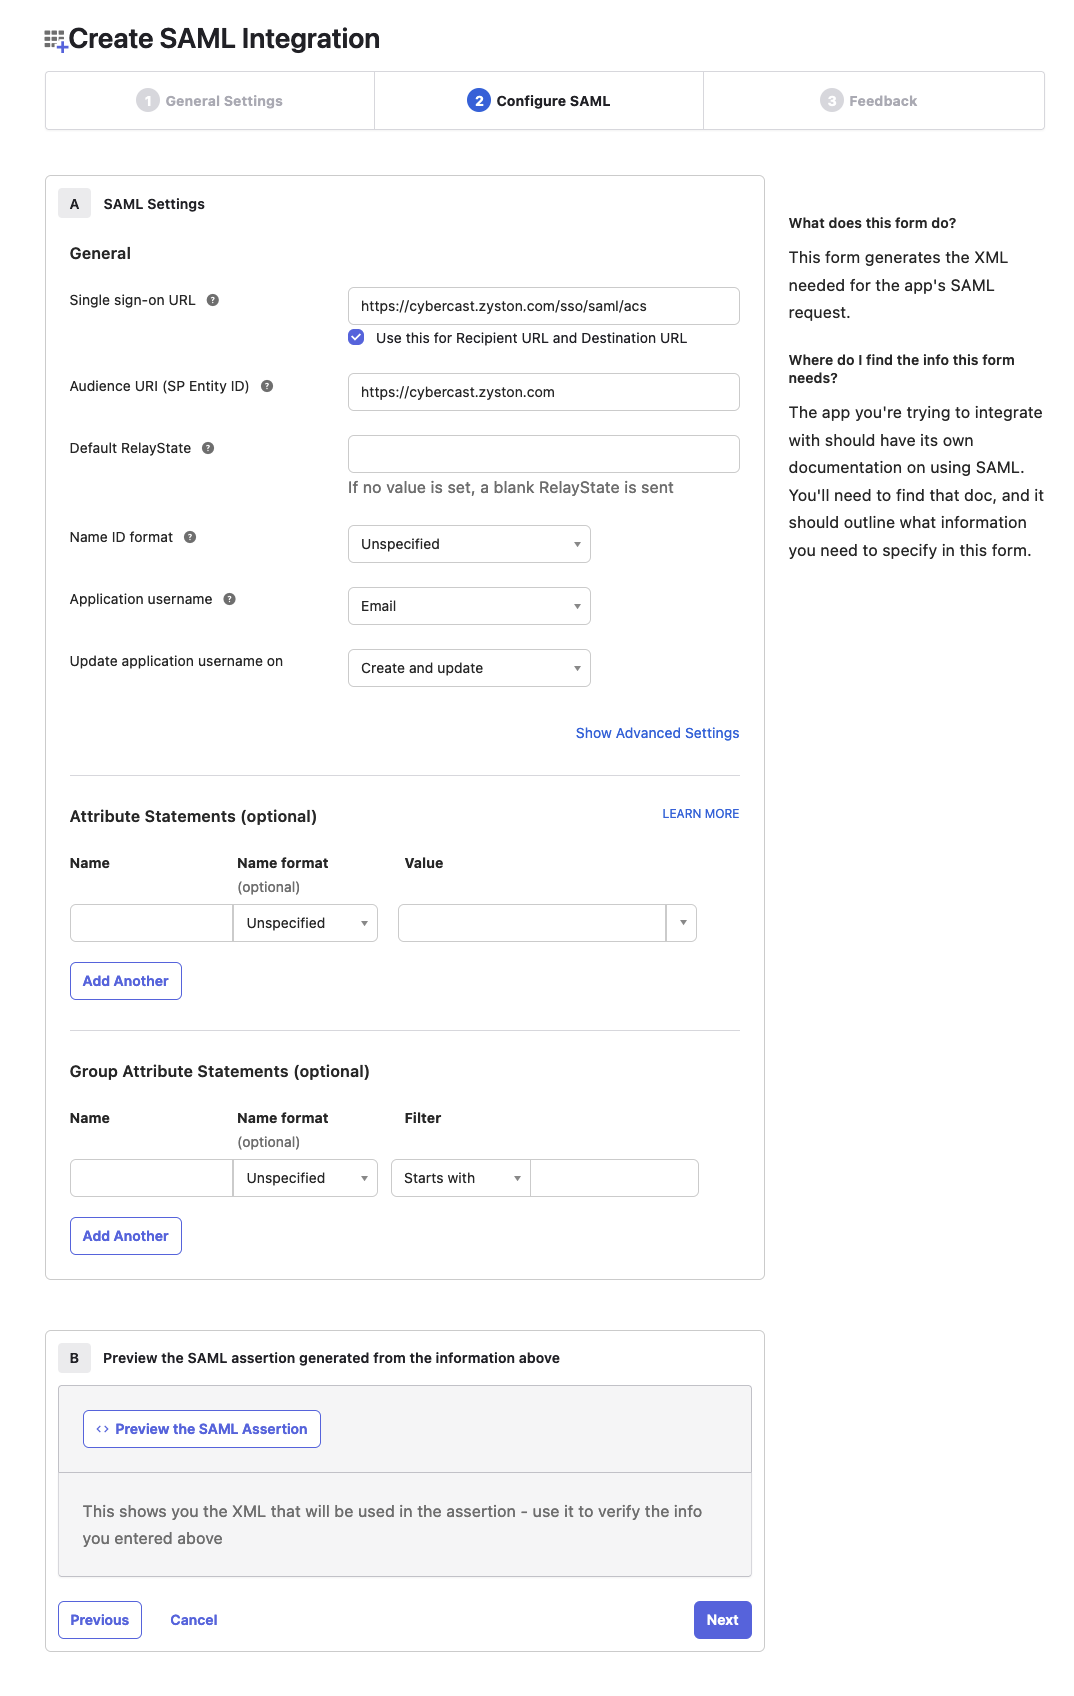Screen dimensions: 1074x1696
Task: Switch to the Configure SAML step
Action: pos(538,100)
